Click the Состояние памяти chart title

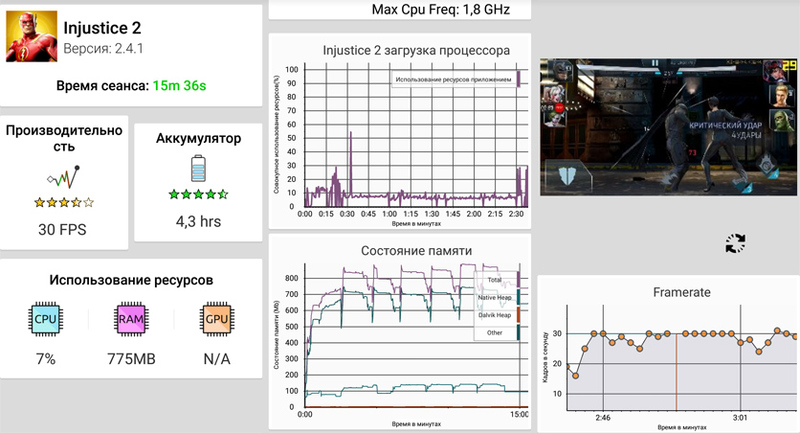coord(416,251)
